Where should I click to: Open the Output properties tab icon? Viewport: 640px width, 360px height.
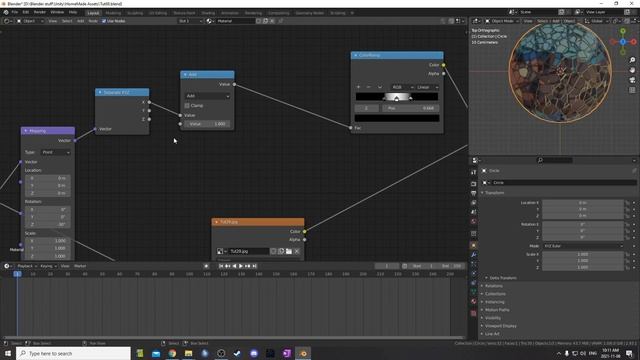point(473,193)
